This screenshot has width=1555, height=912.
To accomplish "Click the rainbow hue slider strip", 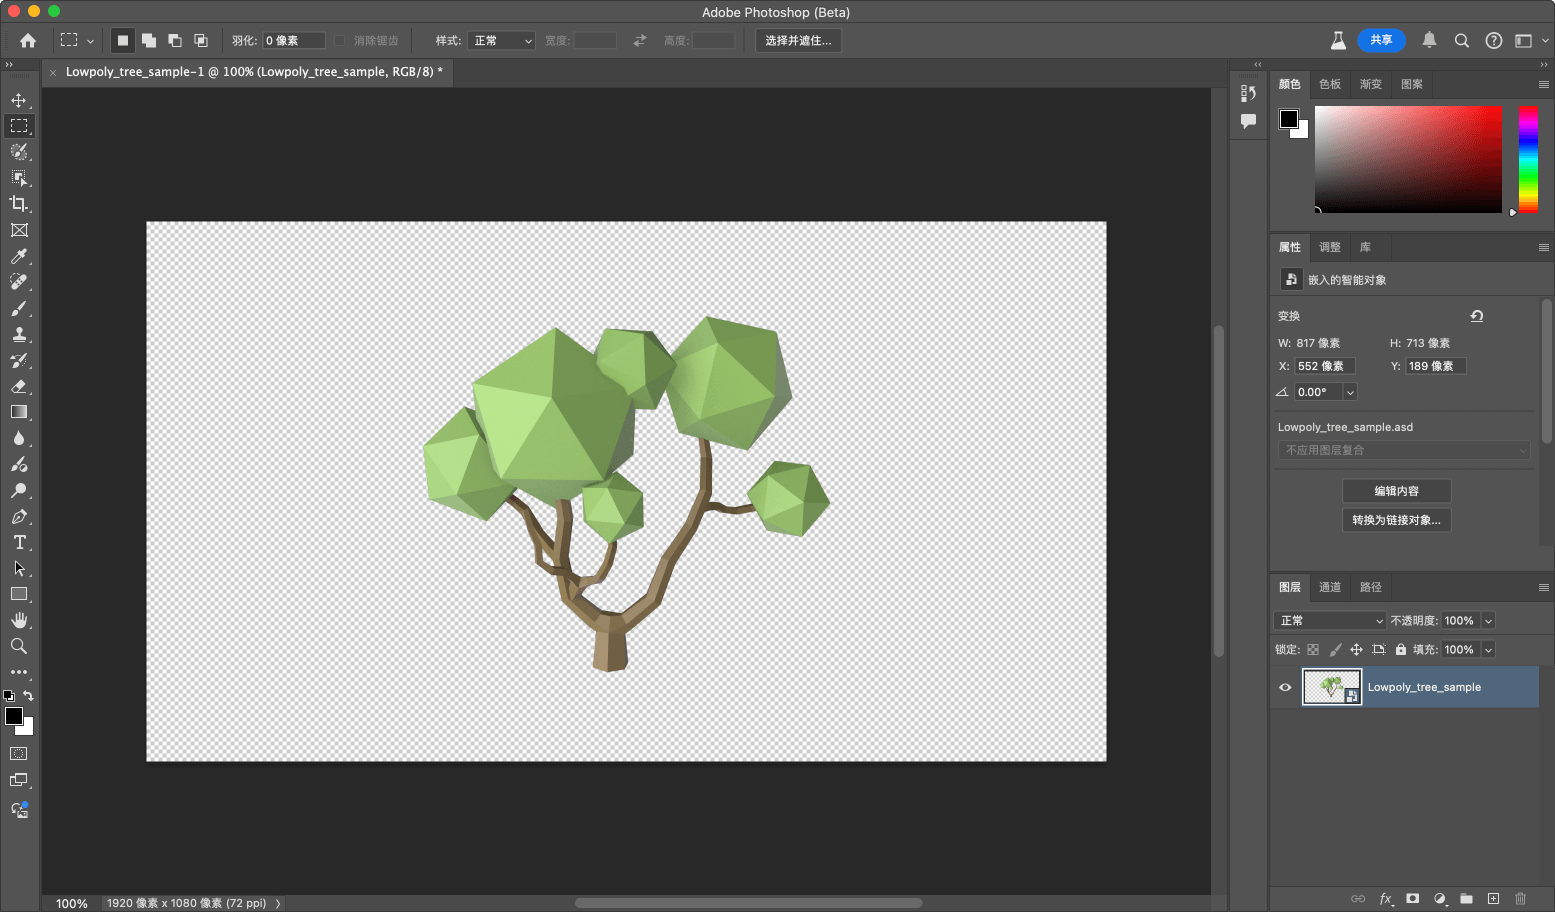I will pos(1528,160).
